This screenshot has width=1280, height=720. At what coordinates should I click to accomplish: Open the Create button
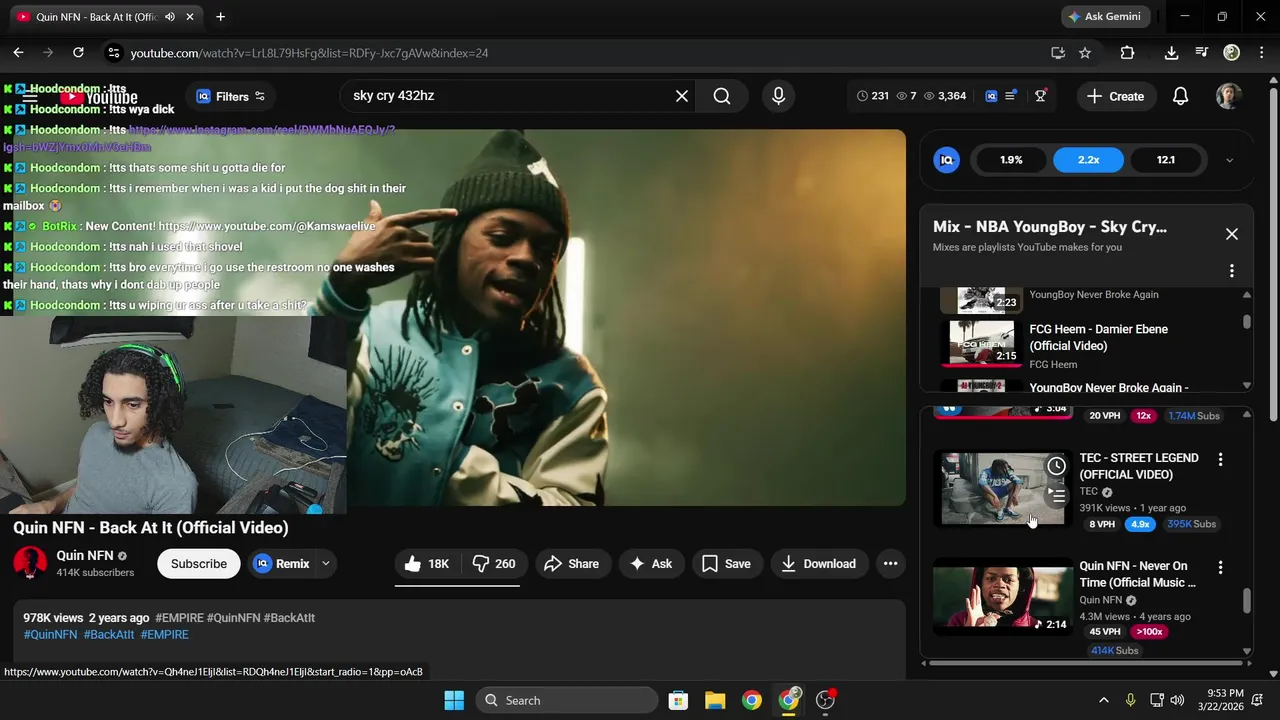pyautogui.click(x=1115, y=96)
